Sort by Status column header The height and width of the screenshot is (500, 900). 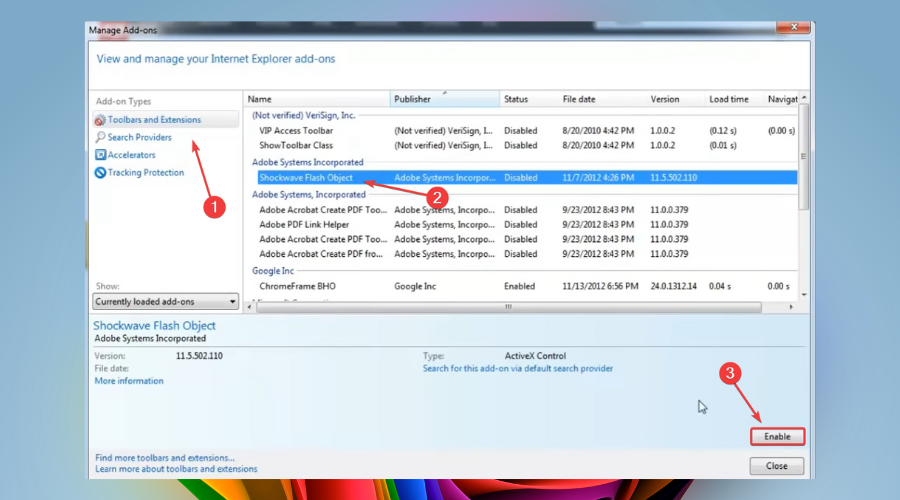click(x=529, y=99)
